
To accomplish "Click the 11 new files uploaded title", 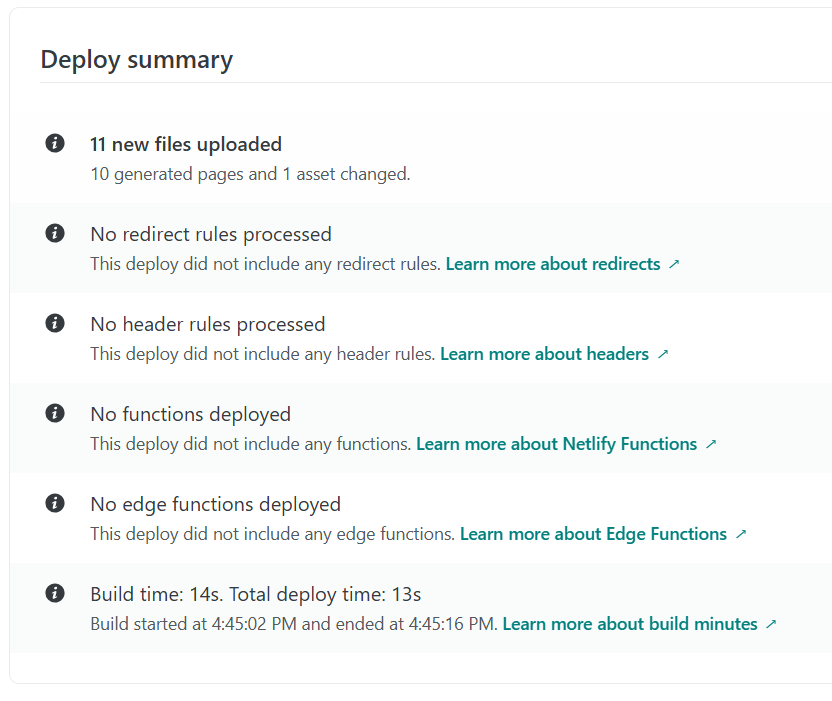I will click(186, 144).
